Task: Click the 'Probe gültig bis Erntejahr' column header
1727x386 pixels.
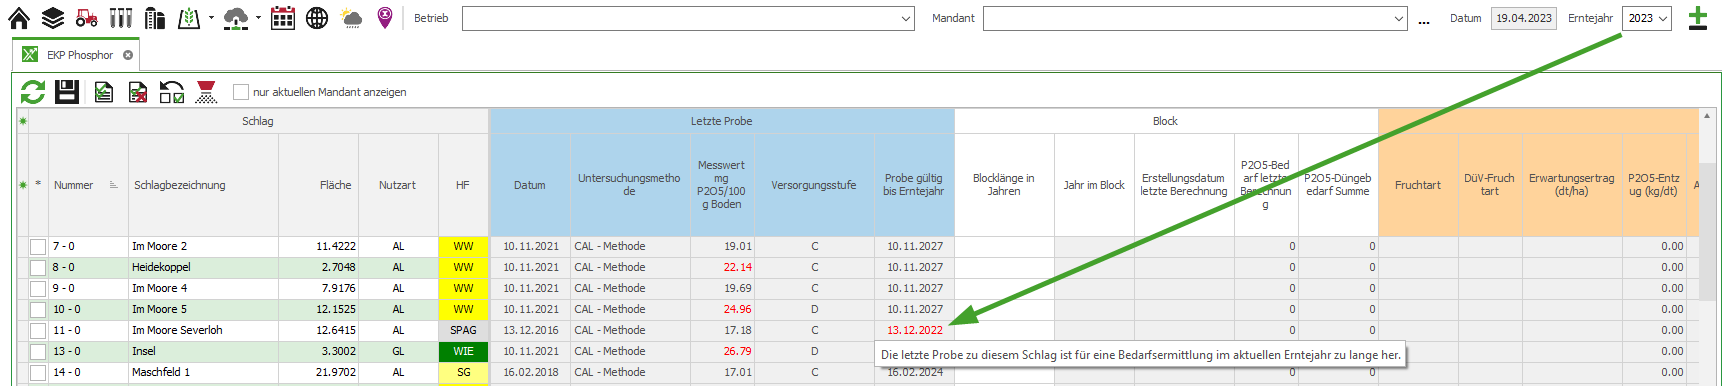Action: point(913,185)
